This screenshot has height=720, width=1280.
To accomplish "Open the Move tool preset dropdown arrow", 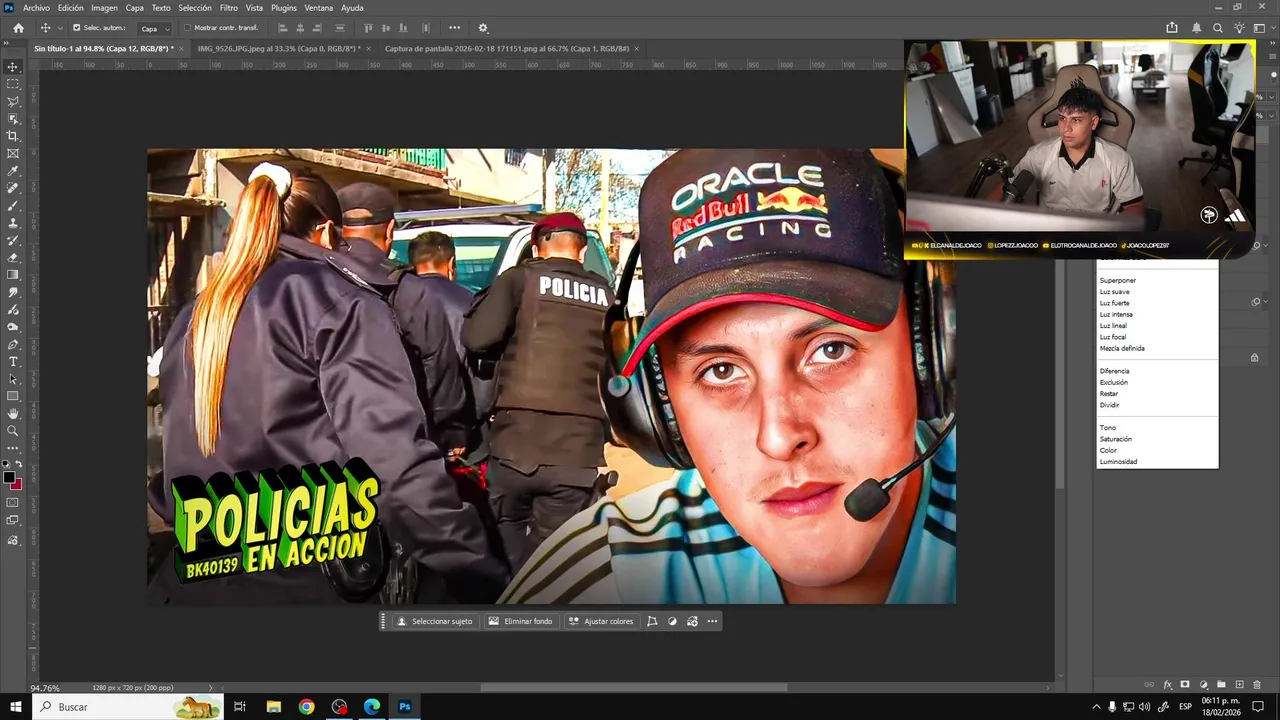I will (x=60, y=28).
